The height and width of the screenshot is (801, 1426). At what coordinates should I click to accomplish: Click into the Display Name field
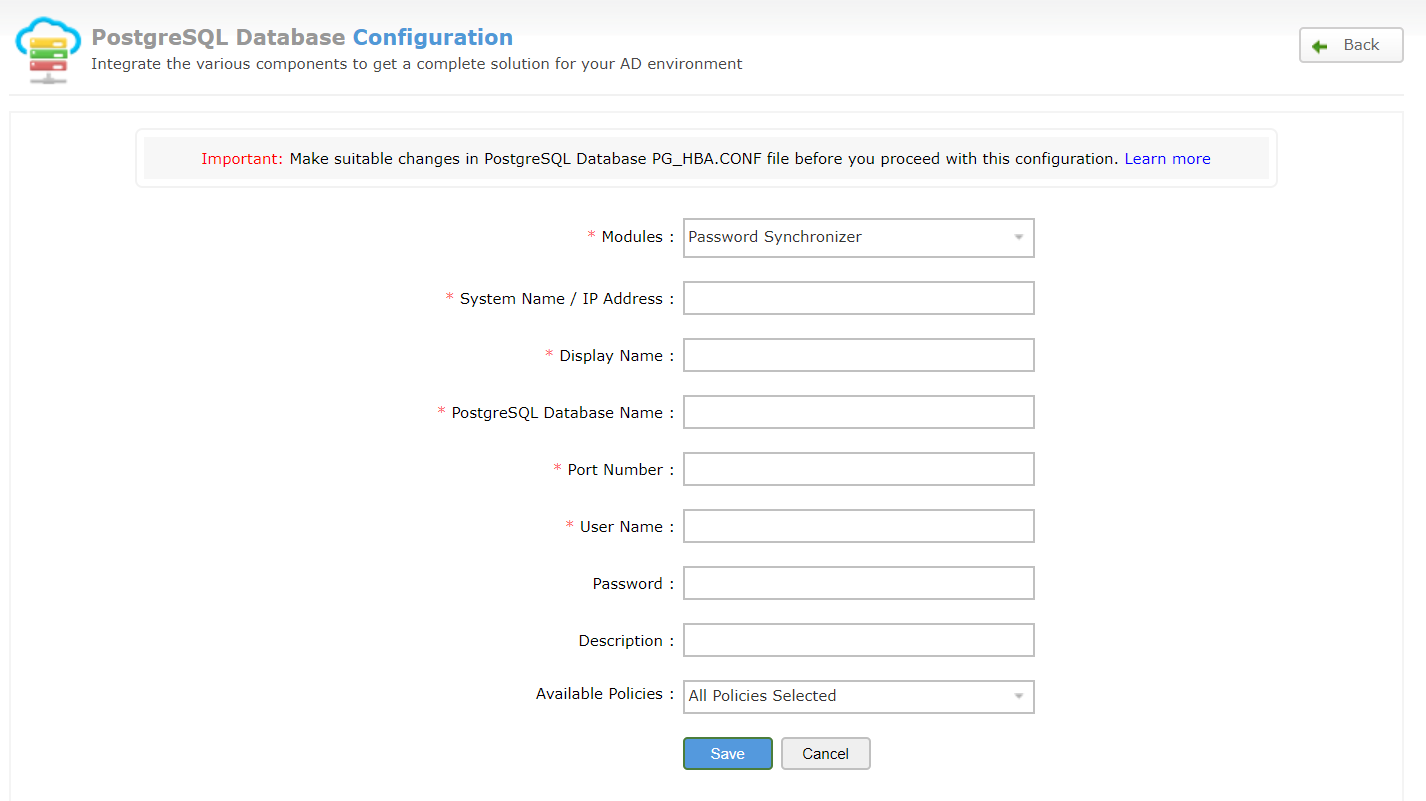pyautogui.click(x=858, y=355)
